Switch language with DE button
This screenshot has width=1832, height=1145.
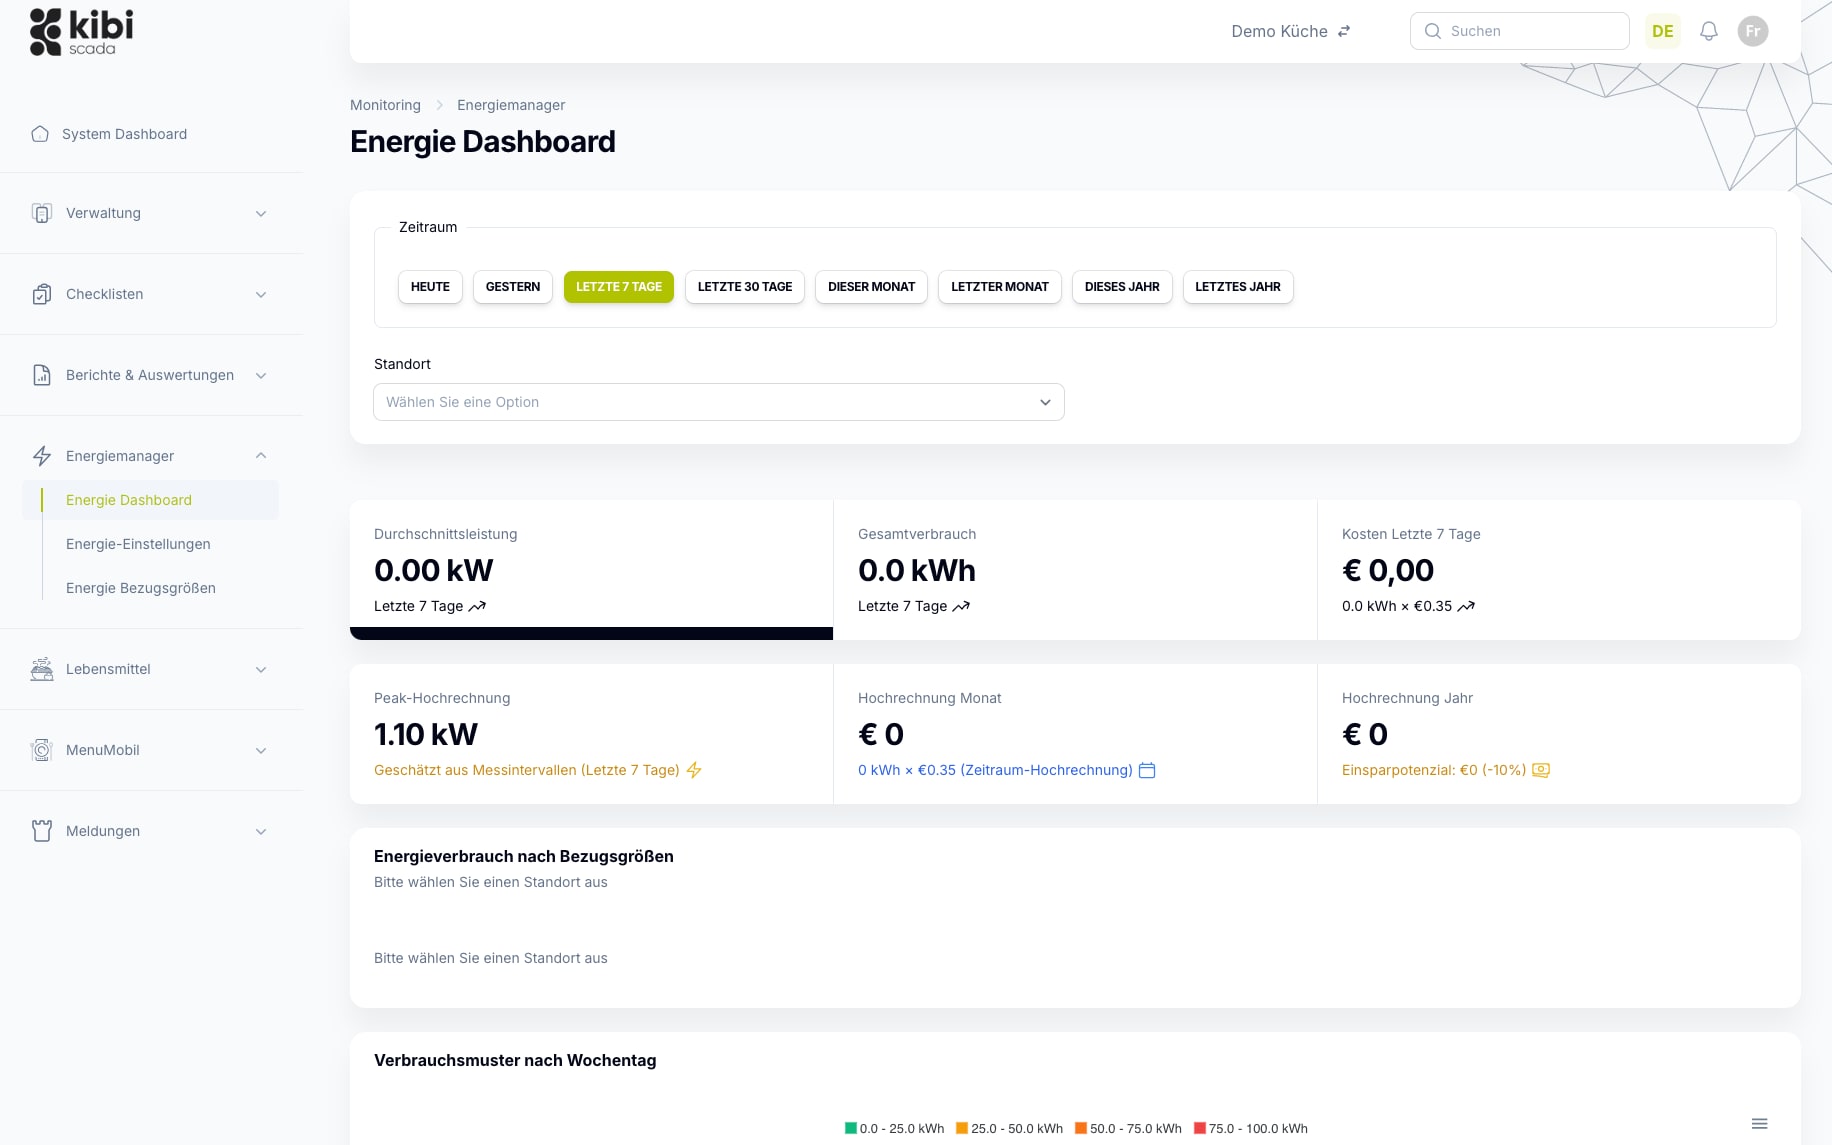pos(1663,31)
